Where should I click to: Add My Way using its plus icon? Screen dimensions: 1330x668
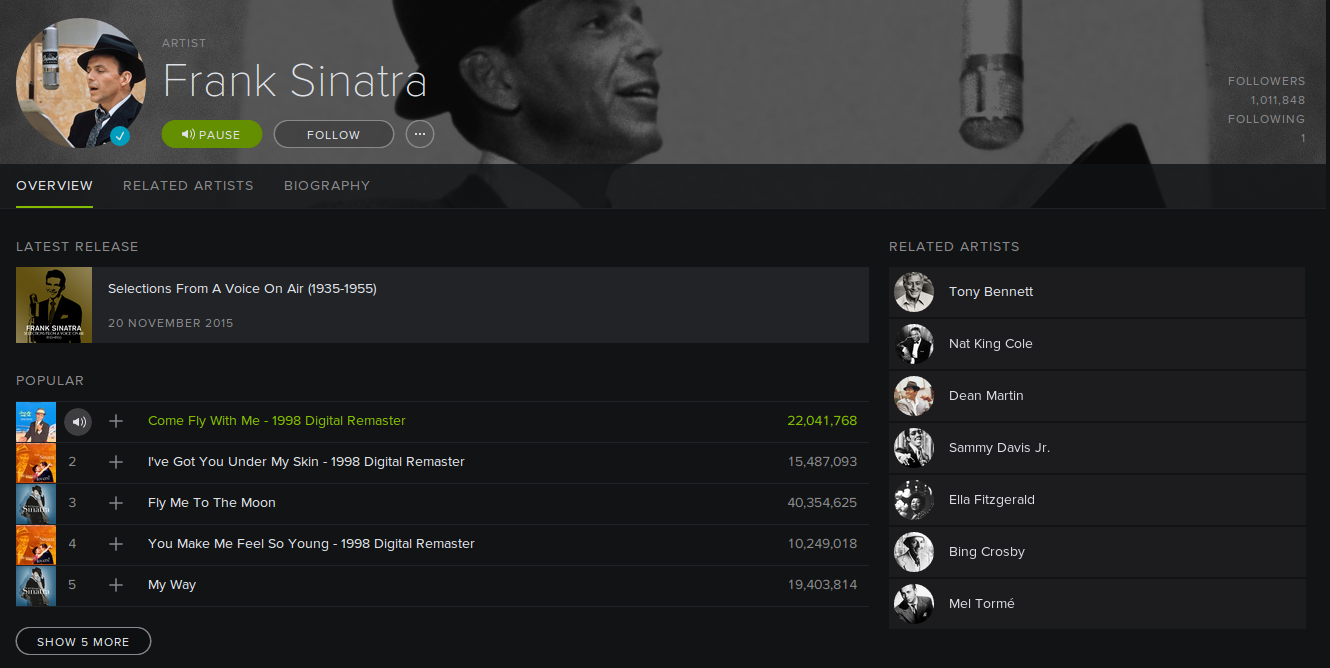(x=116, y=585)
